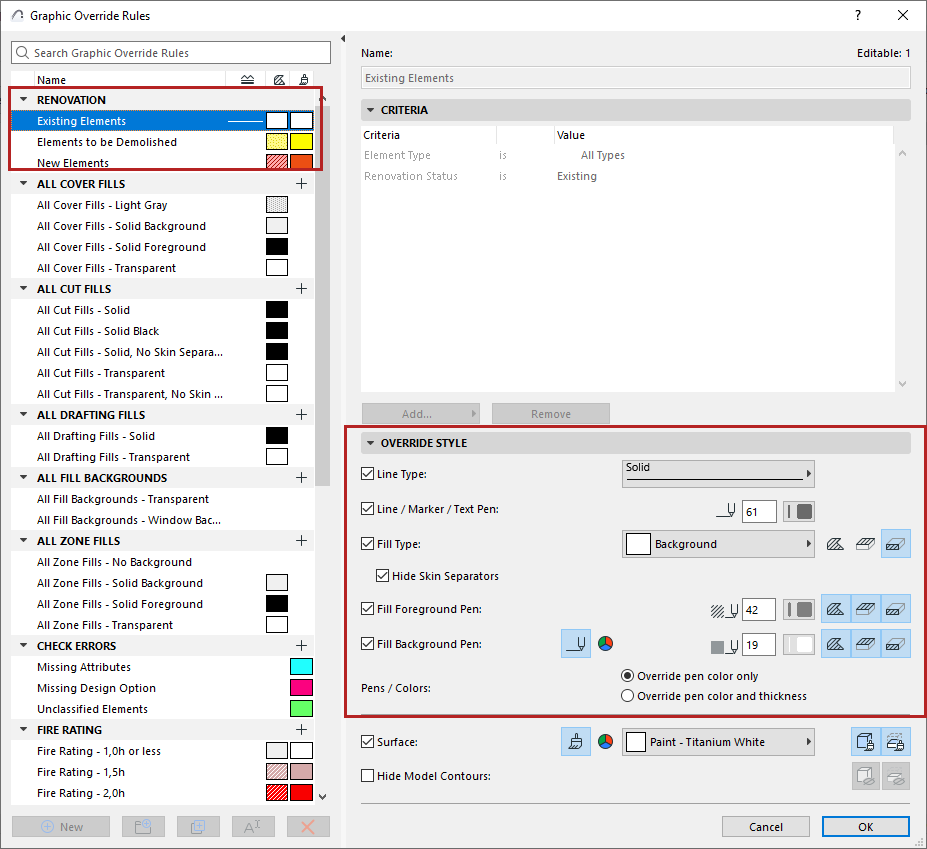Select All Cut Fills - Solid Black
This screenshot has height=849, width=927.
point(163,331)
